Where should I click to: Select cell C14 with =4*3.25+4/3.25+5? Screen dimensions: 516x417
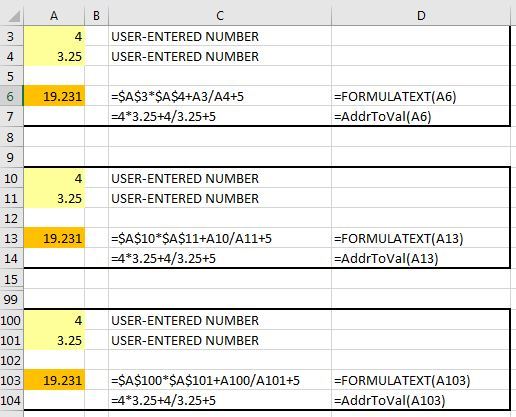220,258
